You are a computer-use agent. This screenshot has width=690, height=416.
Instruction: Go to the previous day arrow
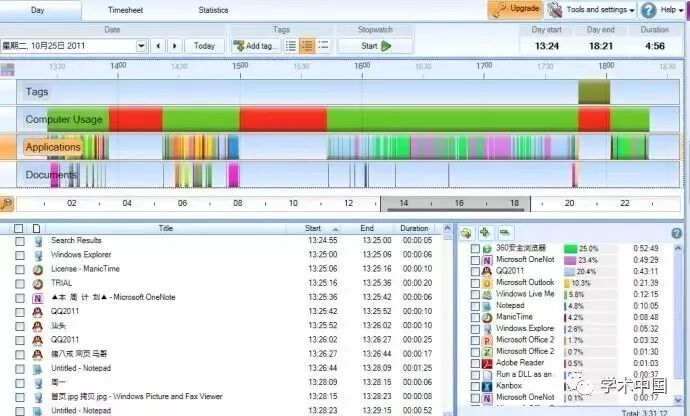[158, 46]
